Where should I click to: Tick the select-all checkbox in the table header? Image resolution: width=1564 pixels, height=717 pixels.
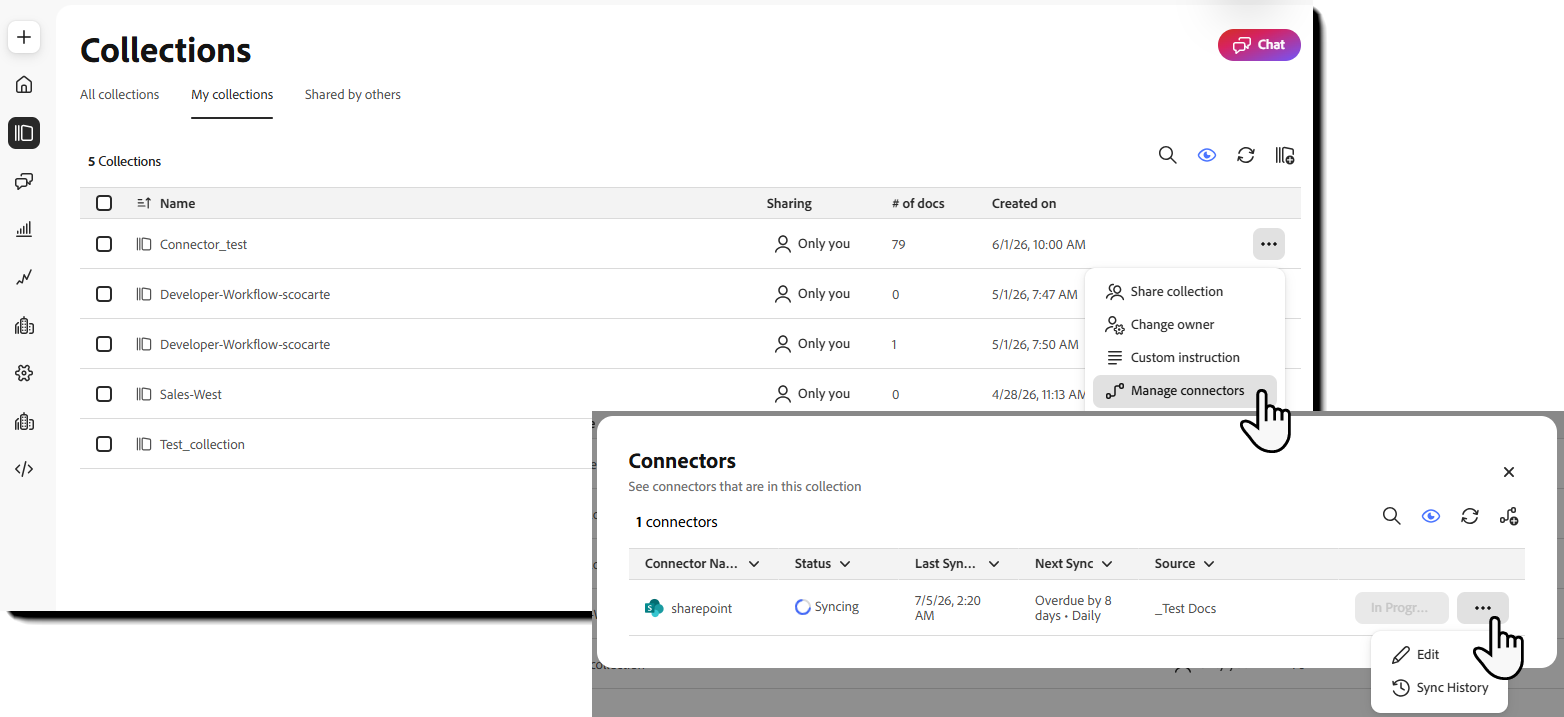coord(104,203)
